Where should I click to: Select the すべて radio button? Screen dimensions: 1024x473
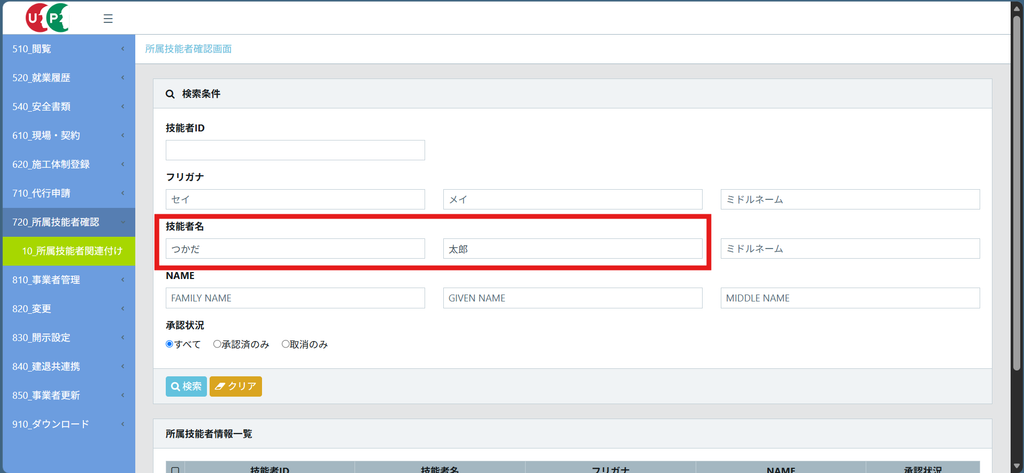[169, 344]
